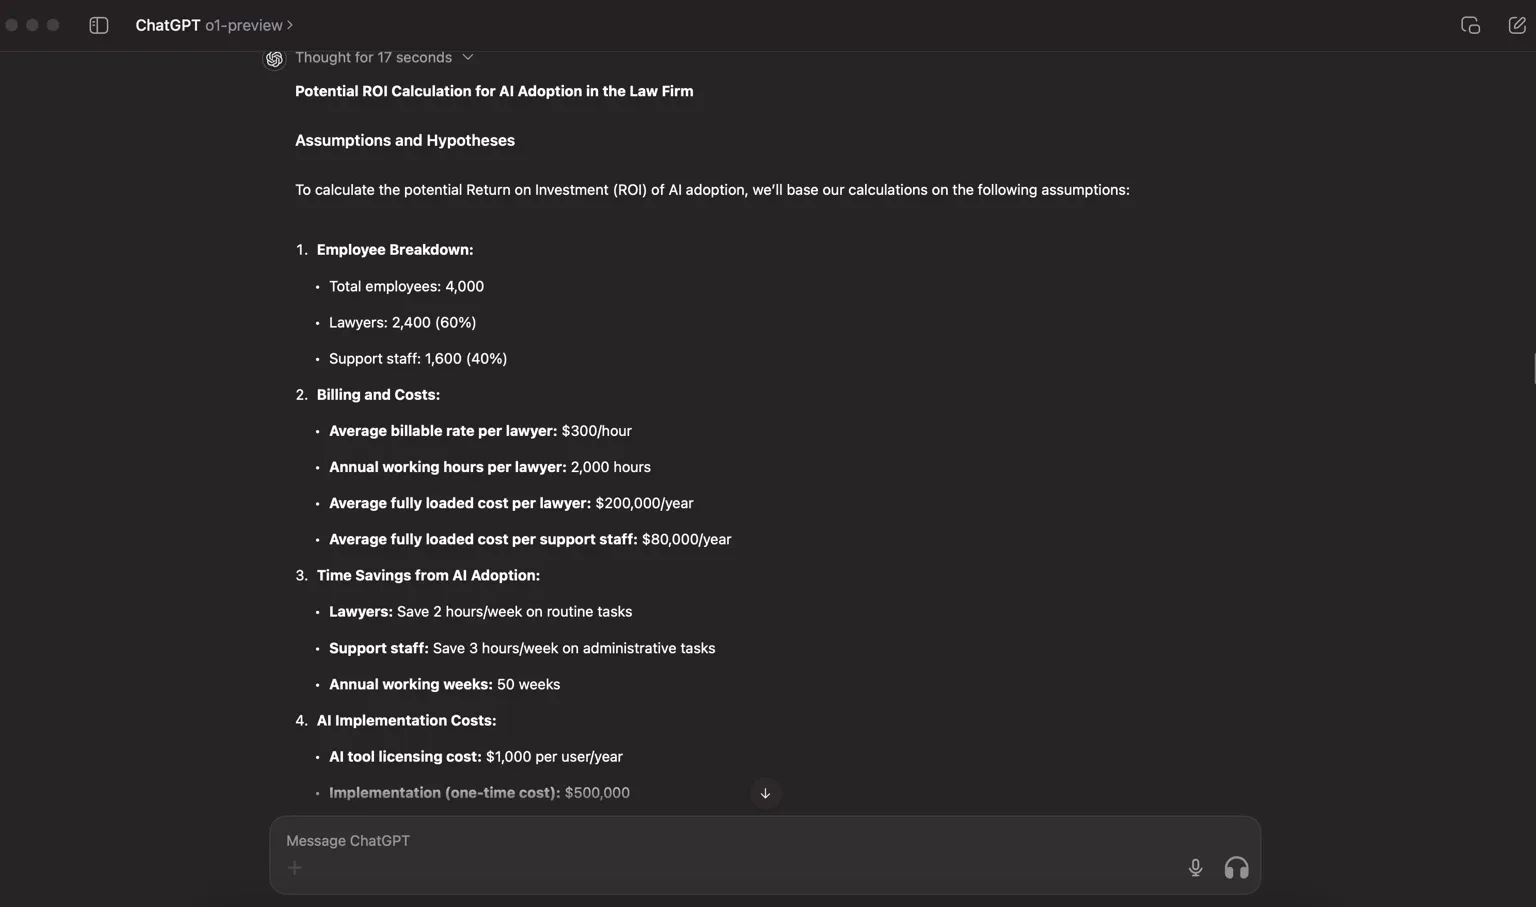Open the o1-preview model selector
1536x907 pixels.
pos(249,25)
